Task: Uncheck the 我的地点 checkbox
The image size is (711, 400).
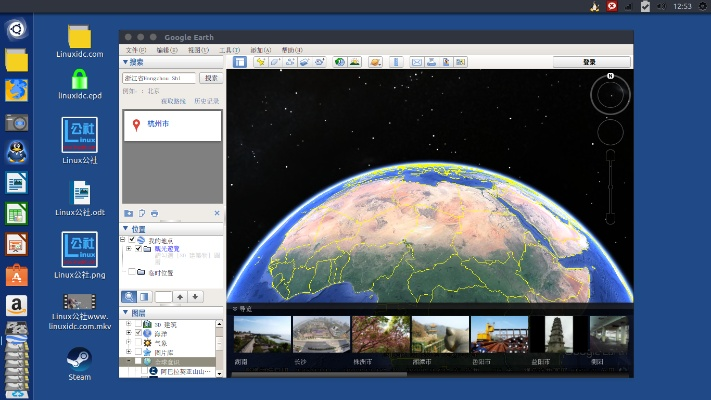Action: (132, 239)
